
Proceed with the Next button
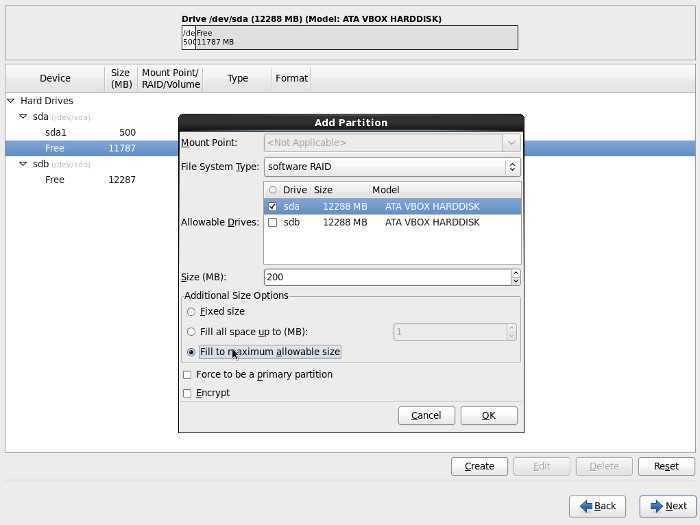(668, 506)
